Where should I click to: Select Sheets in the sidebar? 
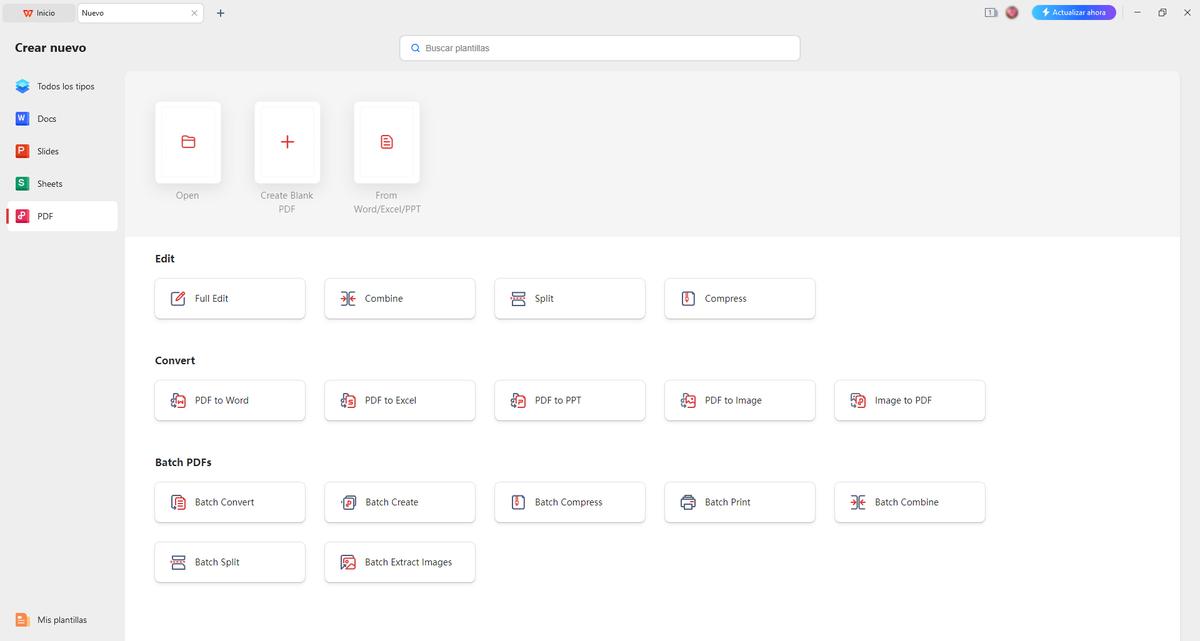(49, 184)
